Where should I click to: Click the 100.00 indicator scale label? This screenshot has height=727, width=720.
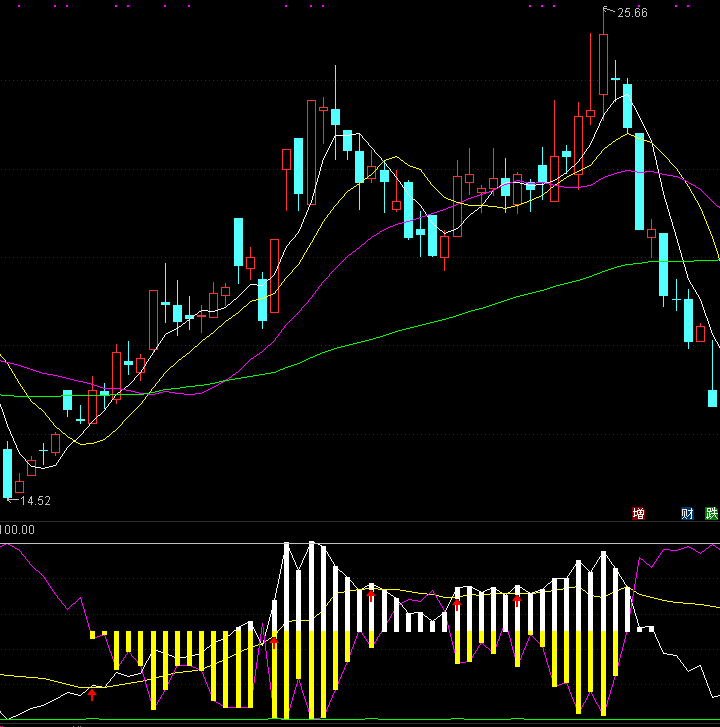point(19,528)
